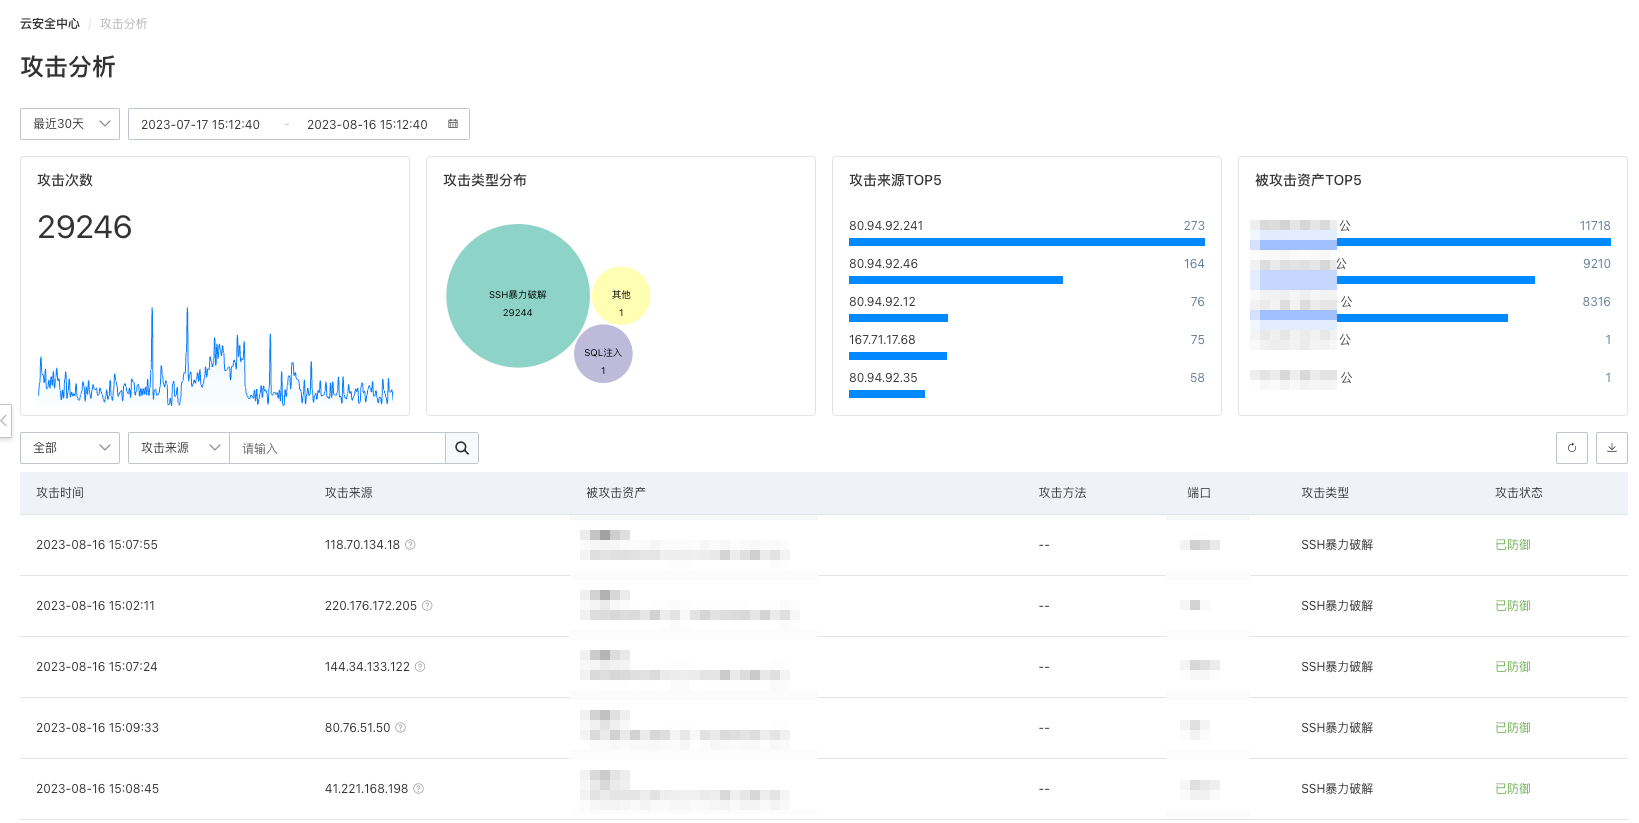Open the 最近30天 time range dropdown
Viewport: 1639px width, 823px height.
70,124
